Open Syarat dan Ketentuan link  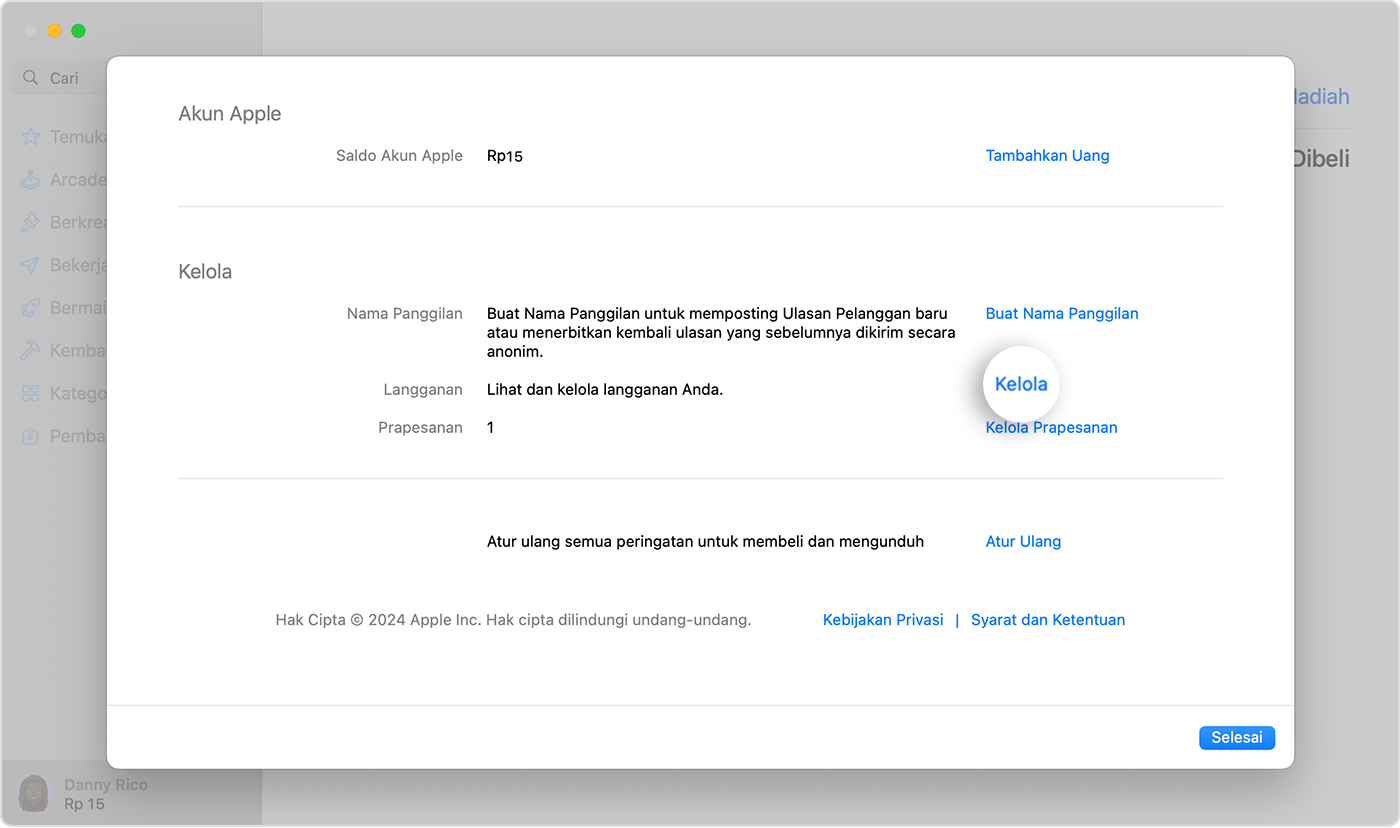coord(1048,620)
